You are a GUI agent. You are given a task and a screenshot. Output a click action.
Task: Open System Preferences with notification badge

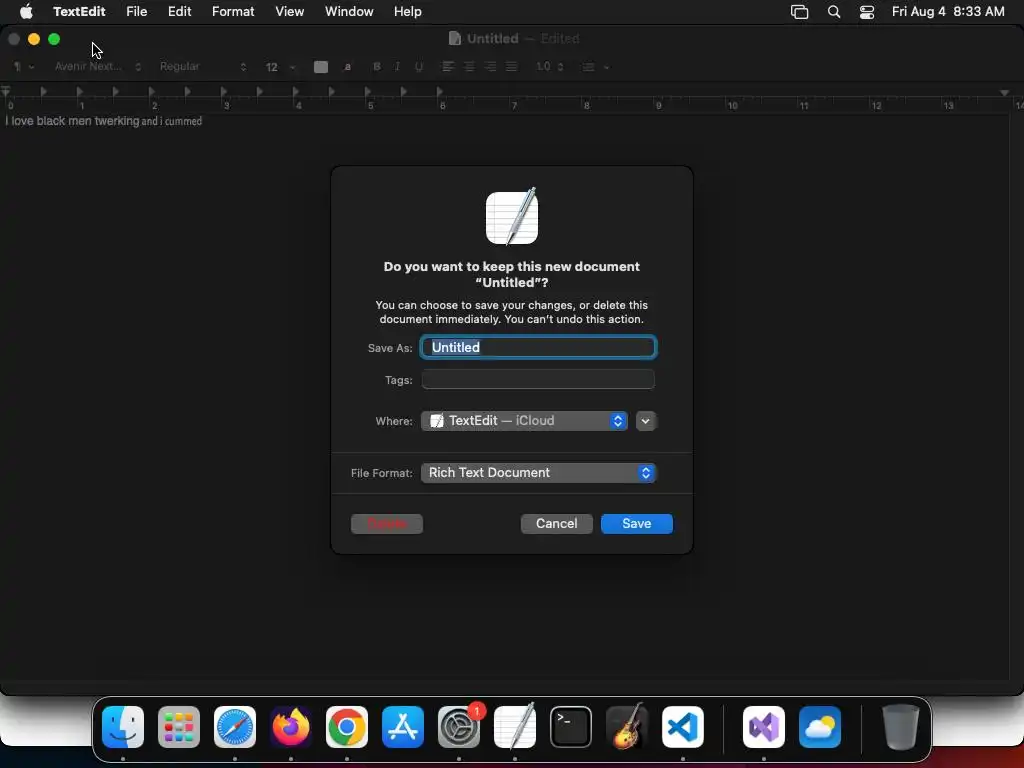pyautogui.click(x=459, y=726)
